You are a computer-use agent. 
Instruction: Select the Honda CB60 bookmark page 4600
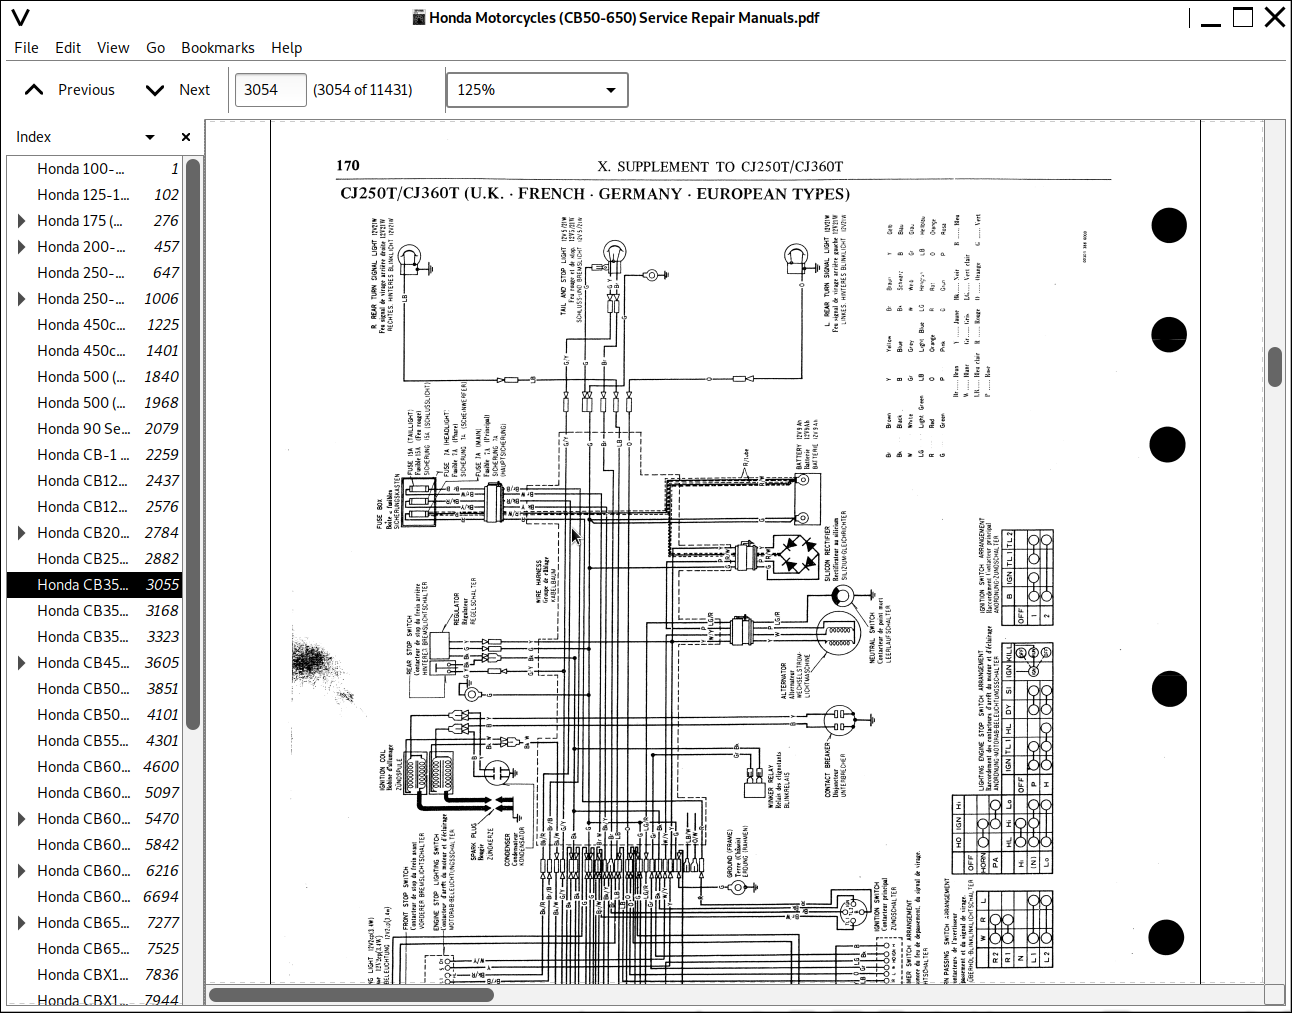[x=95, y=767]
